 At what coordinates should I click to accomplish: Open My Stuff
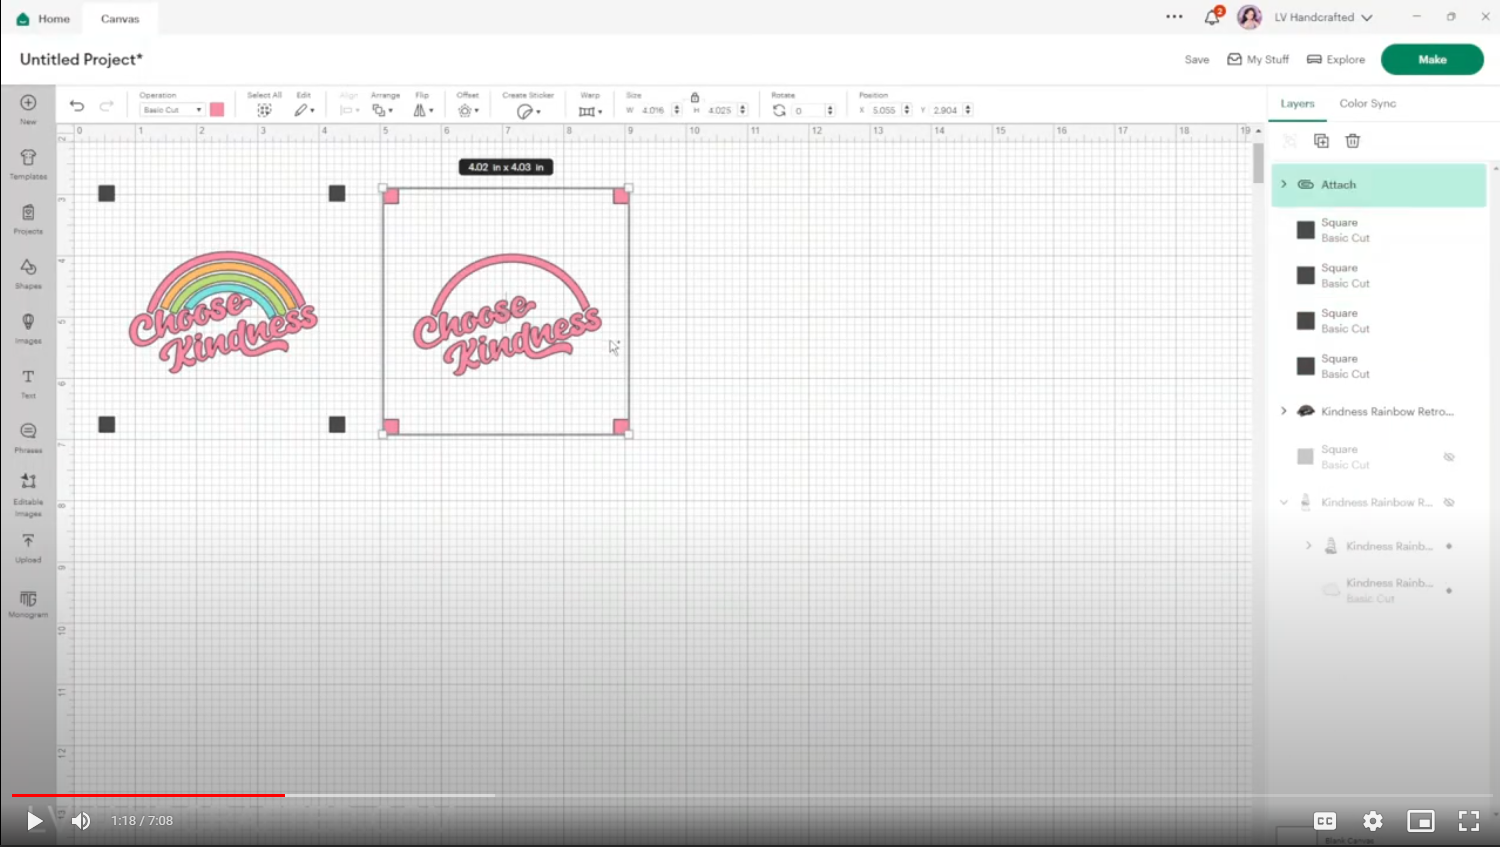[1258, 60]
